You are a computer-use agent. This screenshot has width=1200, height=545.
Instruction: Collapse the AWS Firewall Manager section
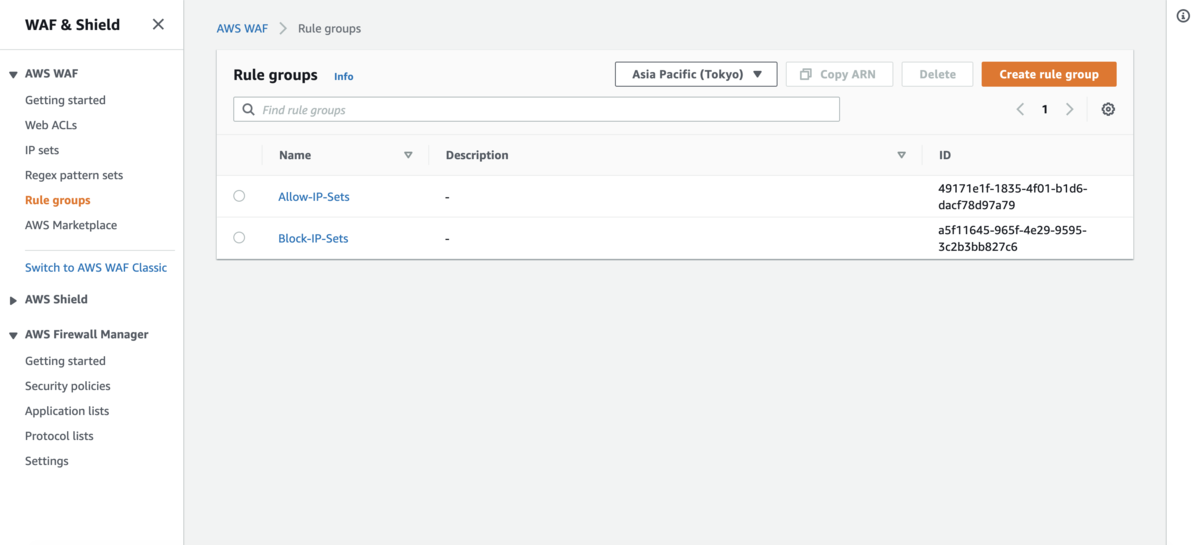coord(14,335)
